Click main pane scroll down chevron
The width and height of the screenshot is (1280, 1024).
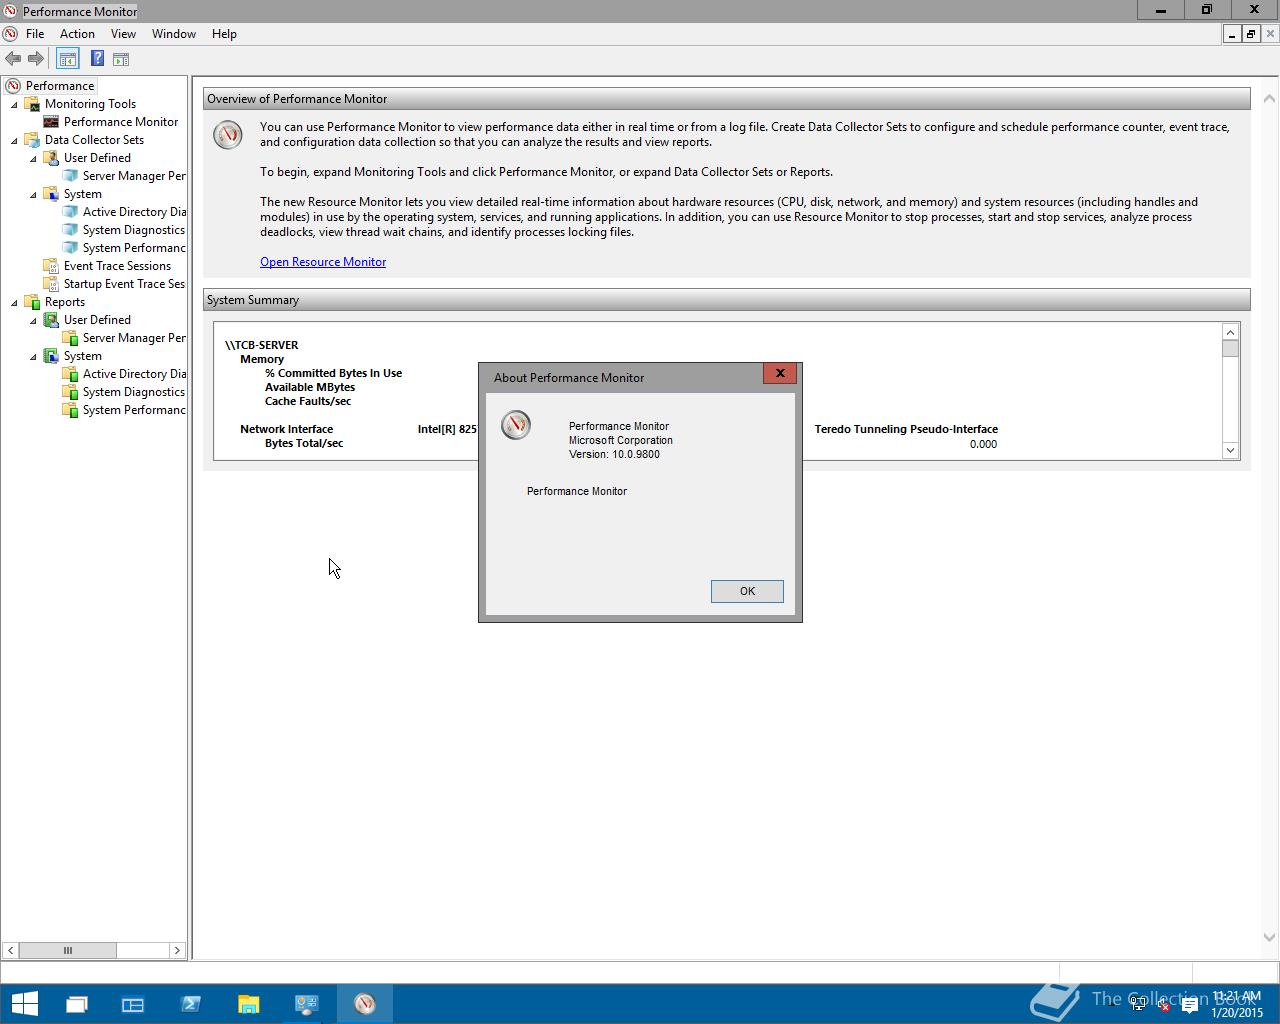1269,937
